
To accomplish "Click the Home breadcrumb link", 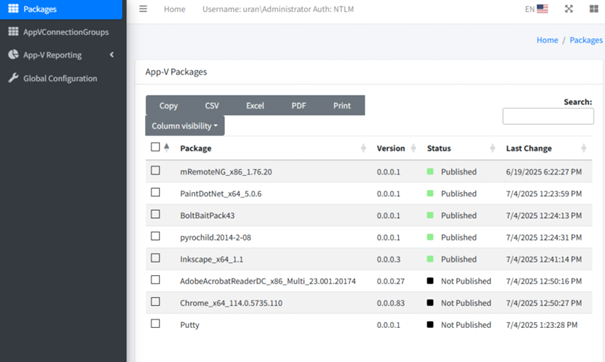I will (547, 40).
